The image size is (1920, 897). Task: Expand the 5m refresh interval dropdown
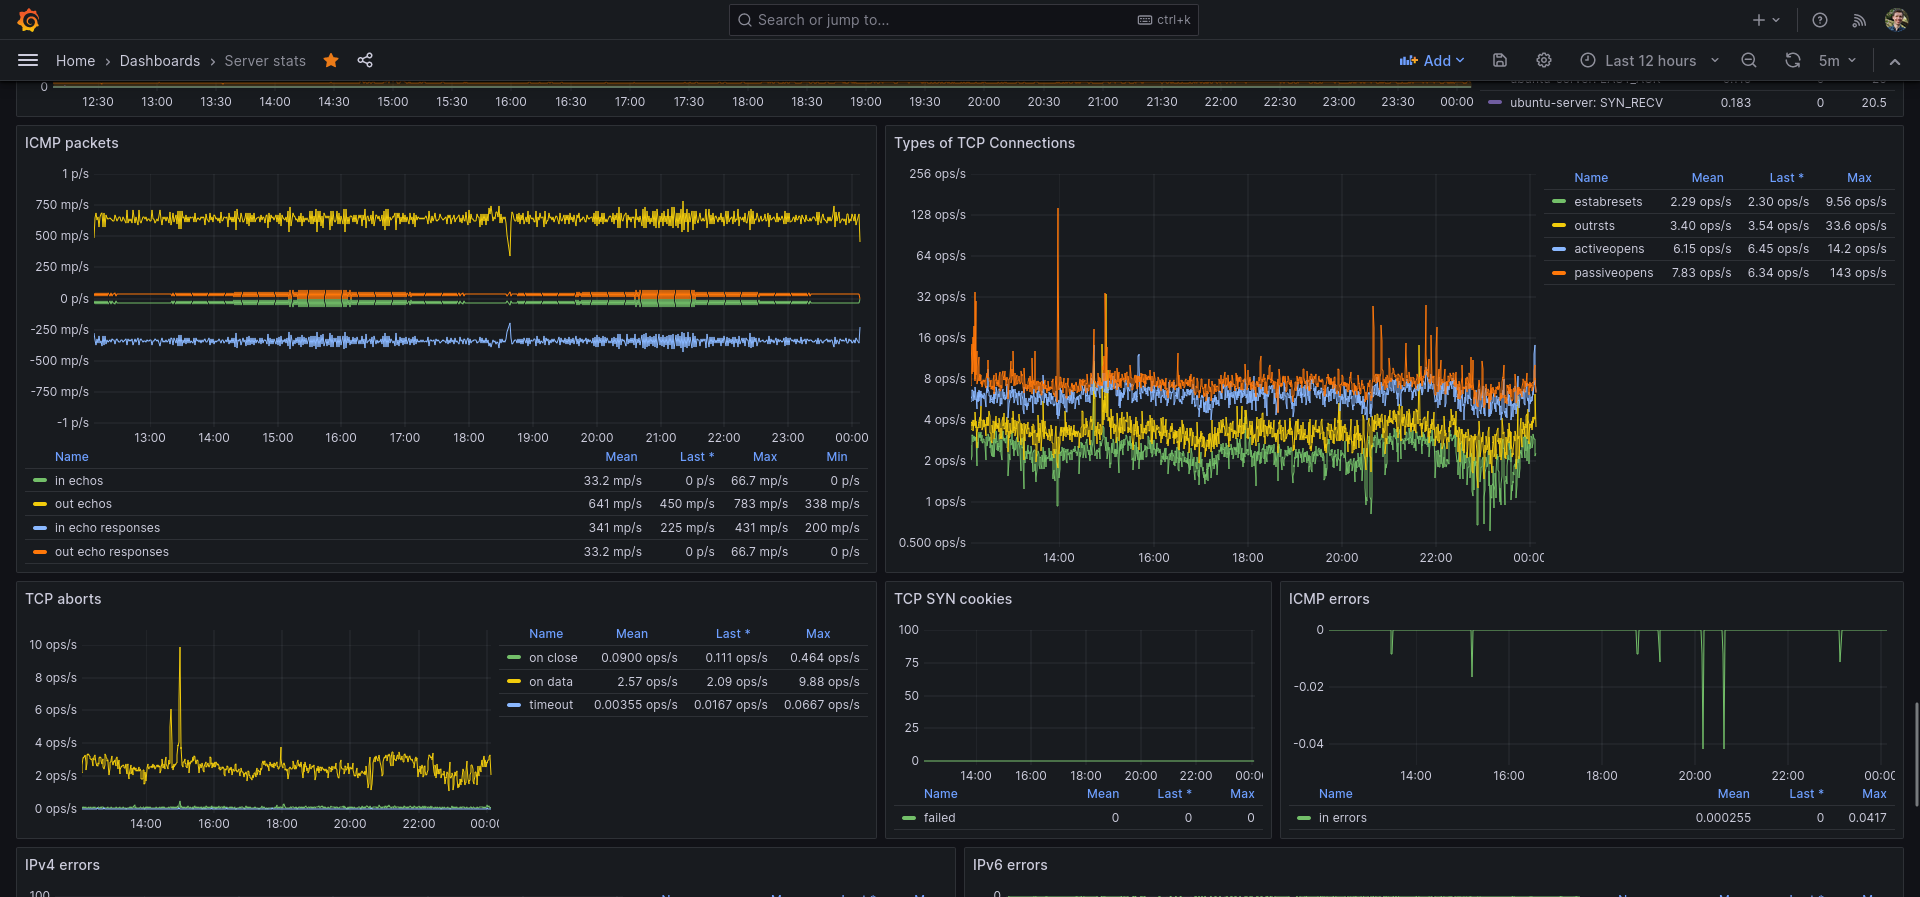[1838, 61]
